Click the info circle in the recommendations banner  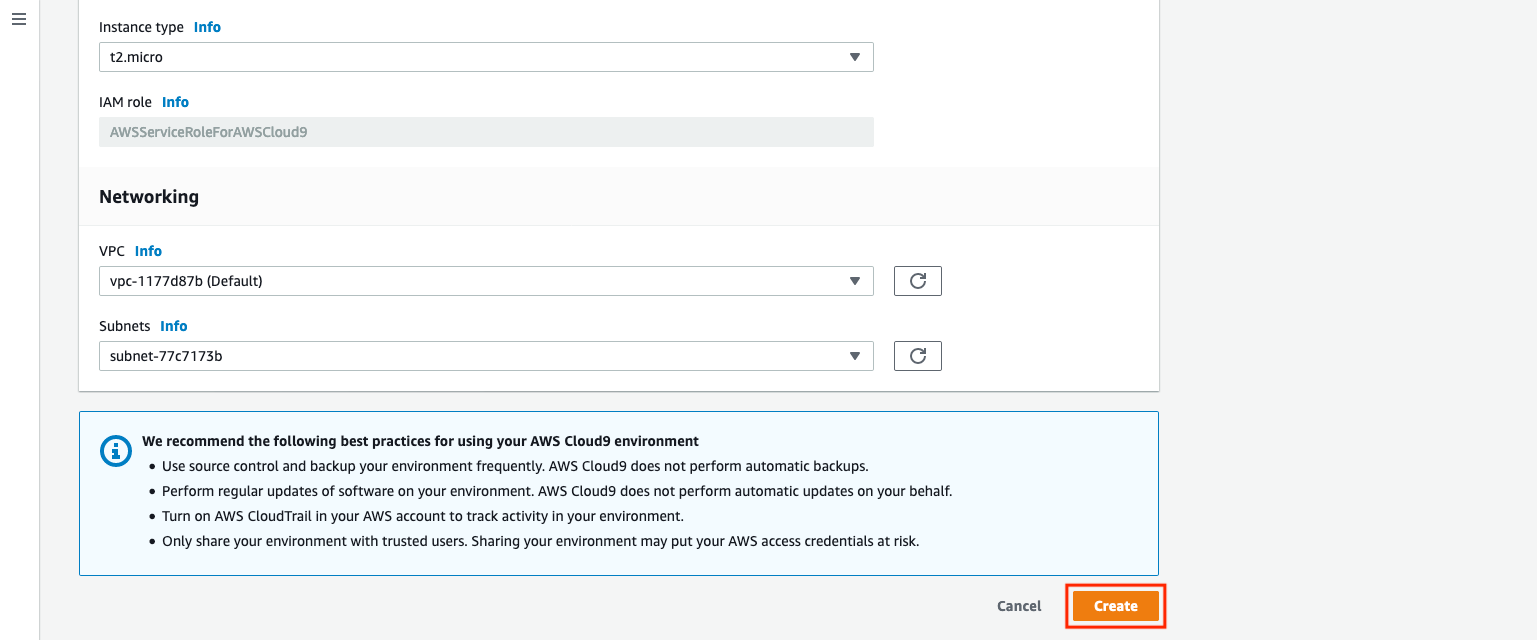[115, 451]
